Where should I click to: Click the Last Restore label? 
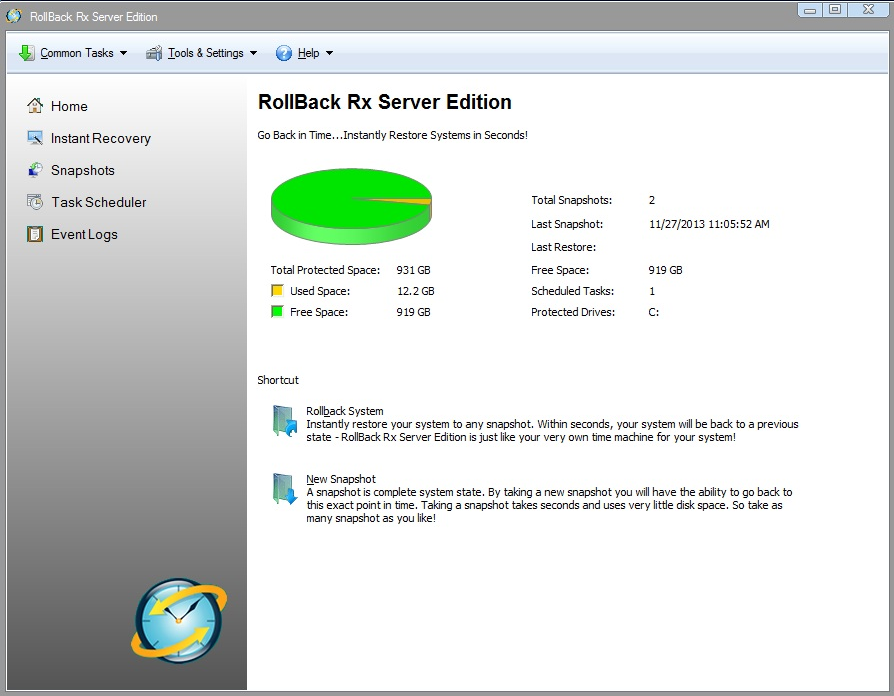click(x=563, y=247)
